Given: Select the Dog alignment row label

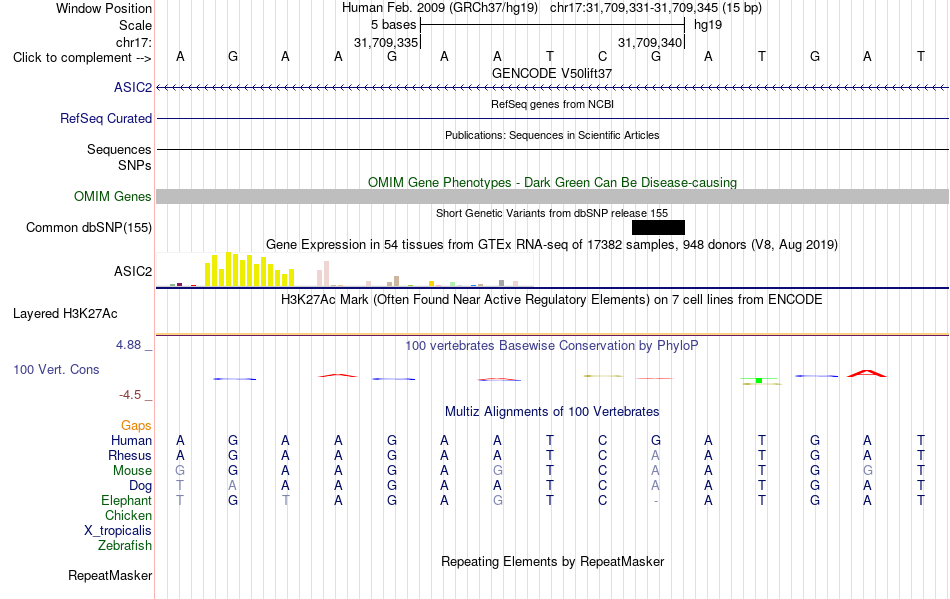Looking at the screenshot, I should (140, 486).
